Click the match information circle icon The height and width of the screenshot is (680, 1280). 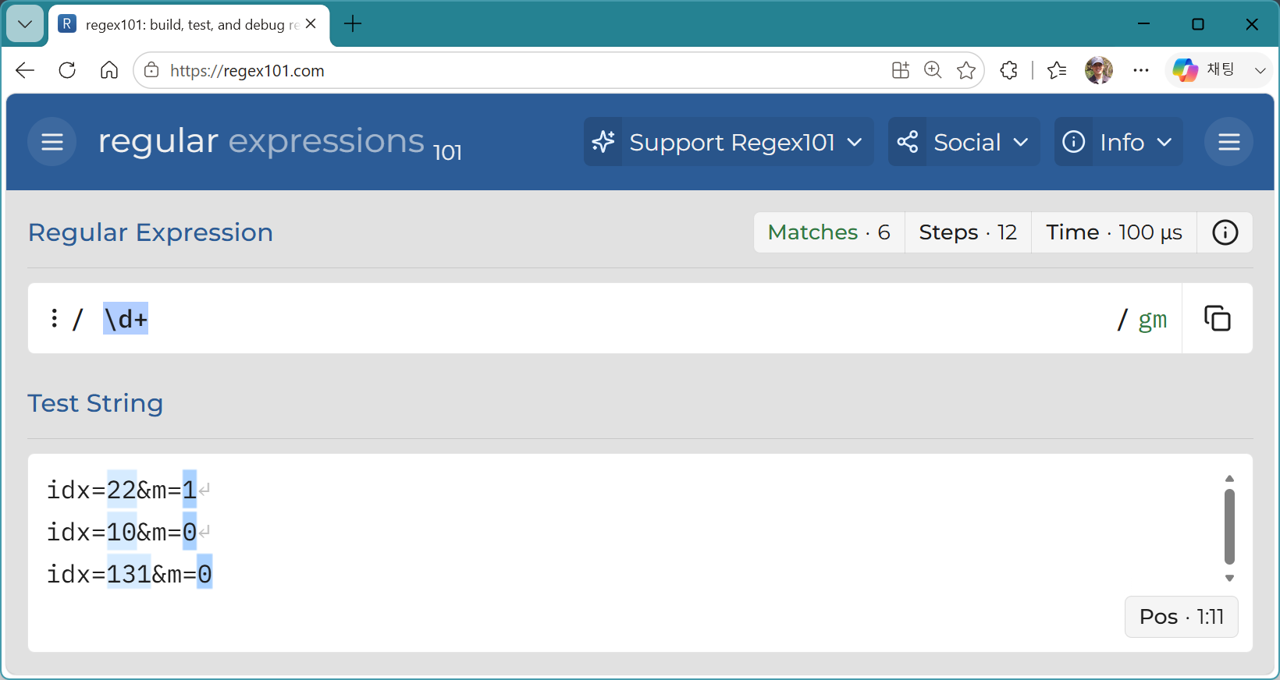tap(1225, 232)
